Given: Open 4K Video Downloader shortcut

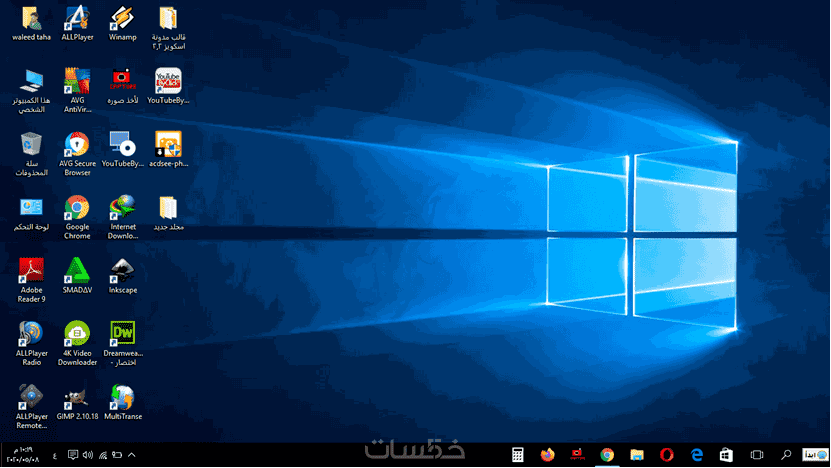Looking at the screenshot, I should [77, 343].
